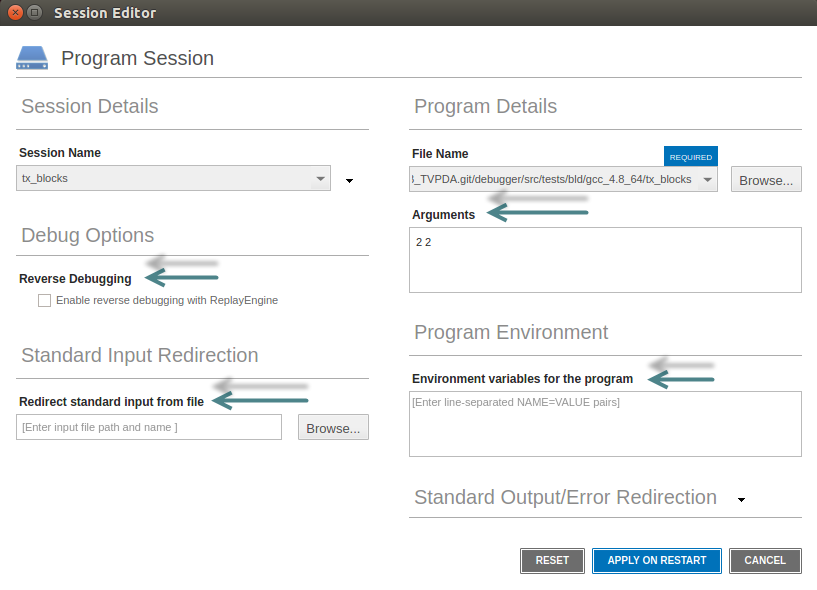Click APPLY ON RESTART button
Viewport: 817px width, 590px height.
pos(656,560)
